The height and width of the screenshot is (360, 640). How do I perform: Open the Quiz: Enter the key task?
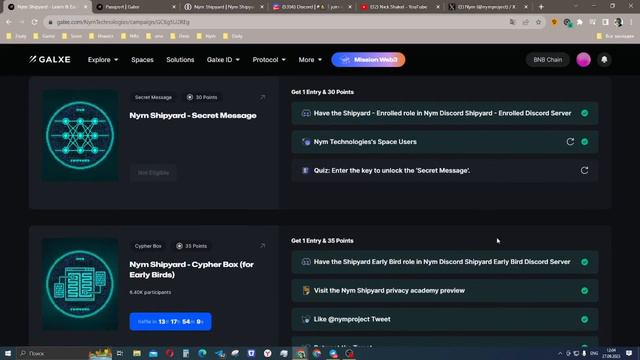tap(445, 170)
